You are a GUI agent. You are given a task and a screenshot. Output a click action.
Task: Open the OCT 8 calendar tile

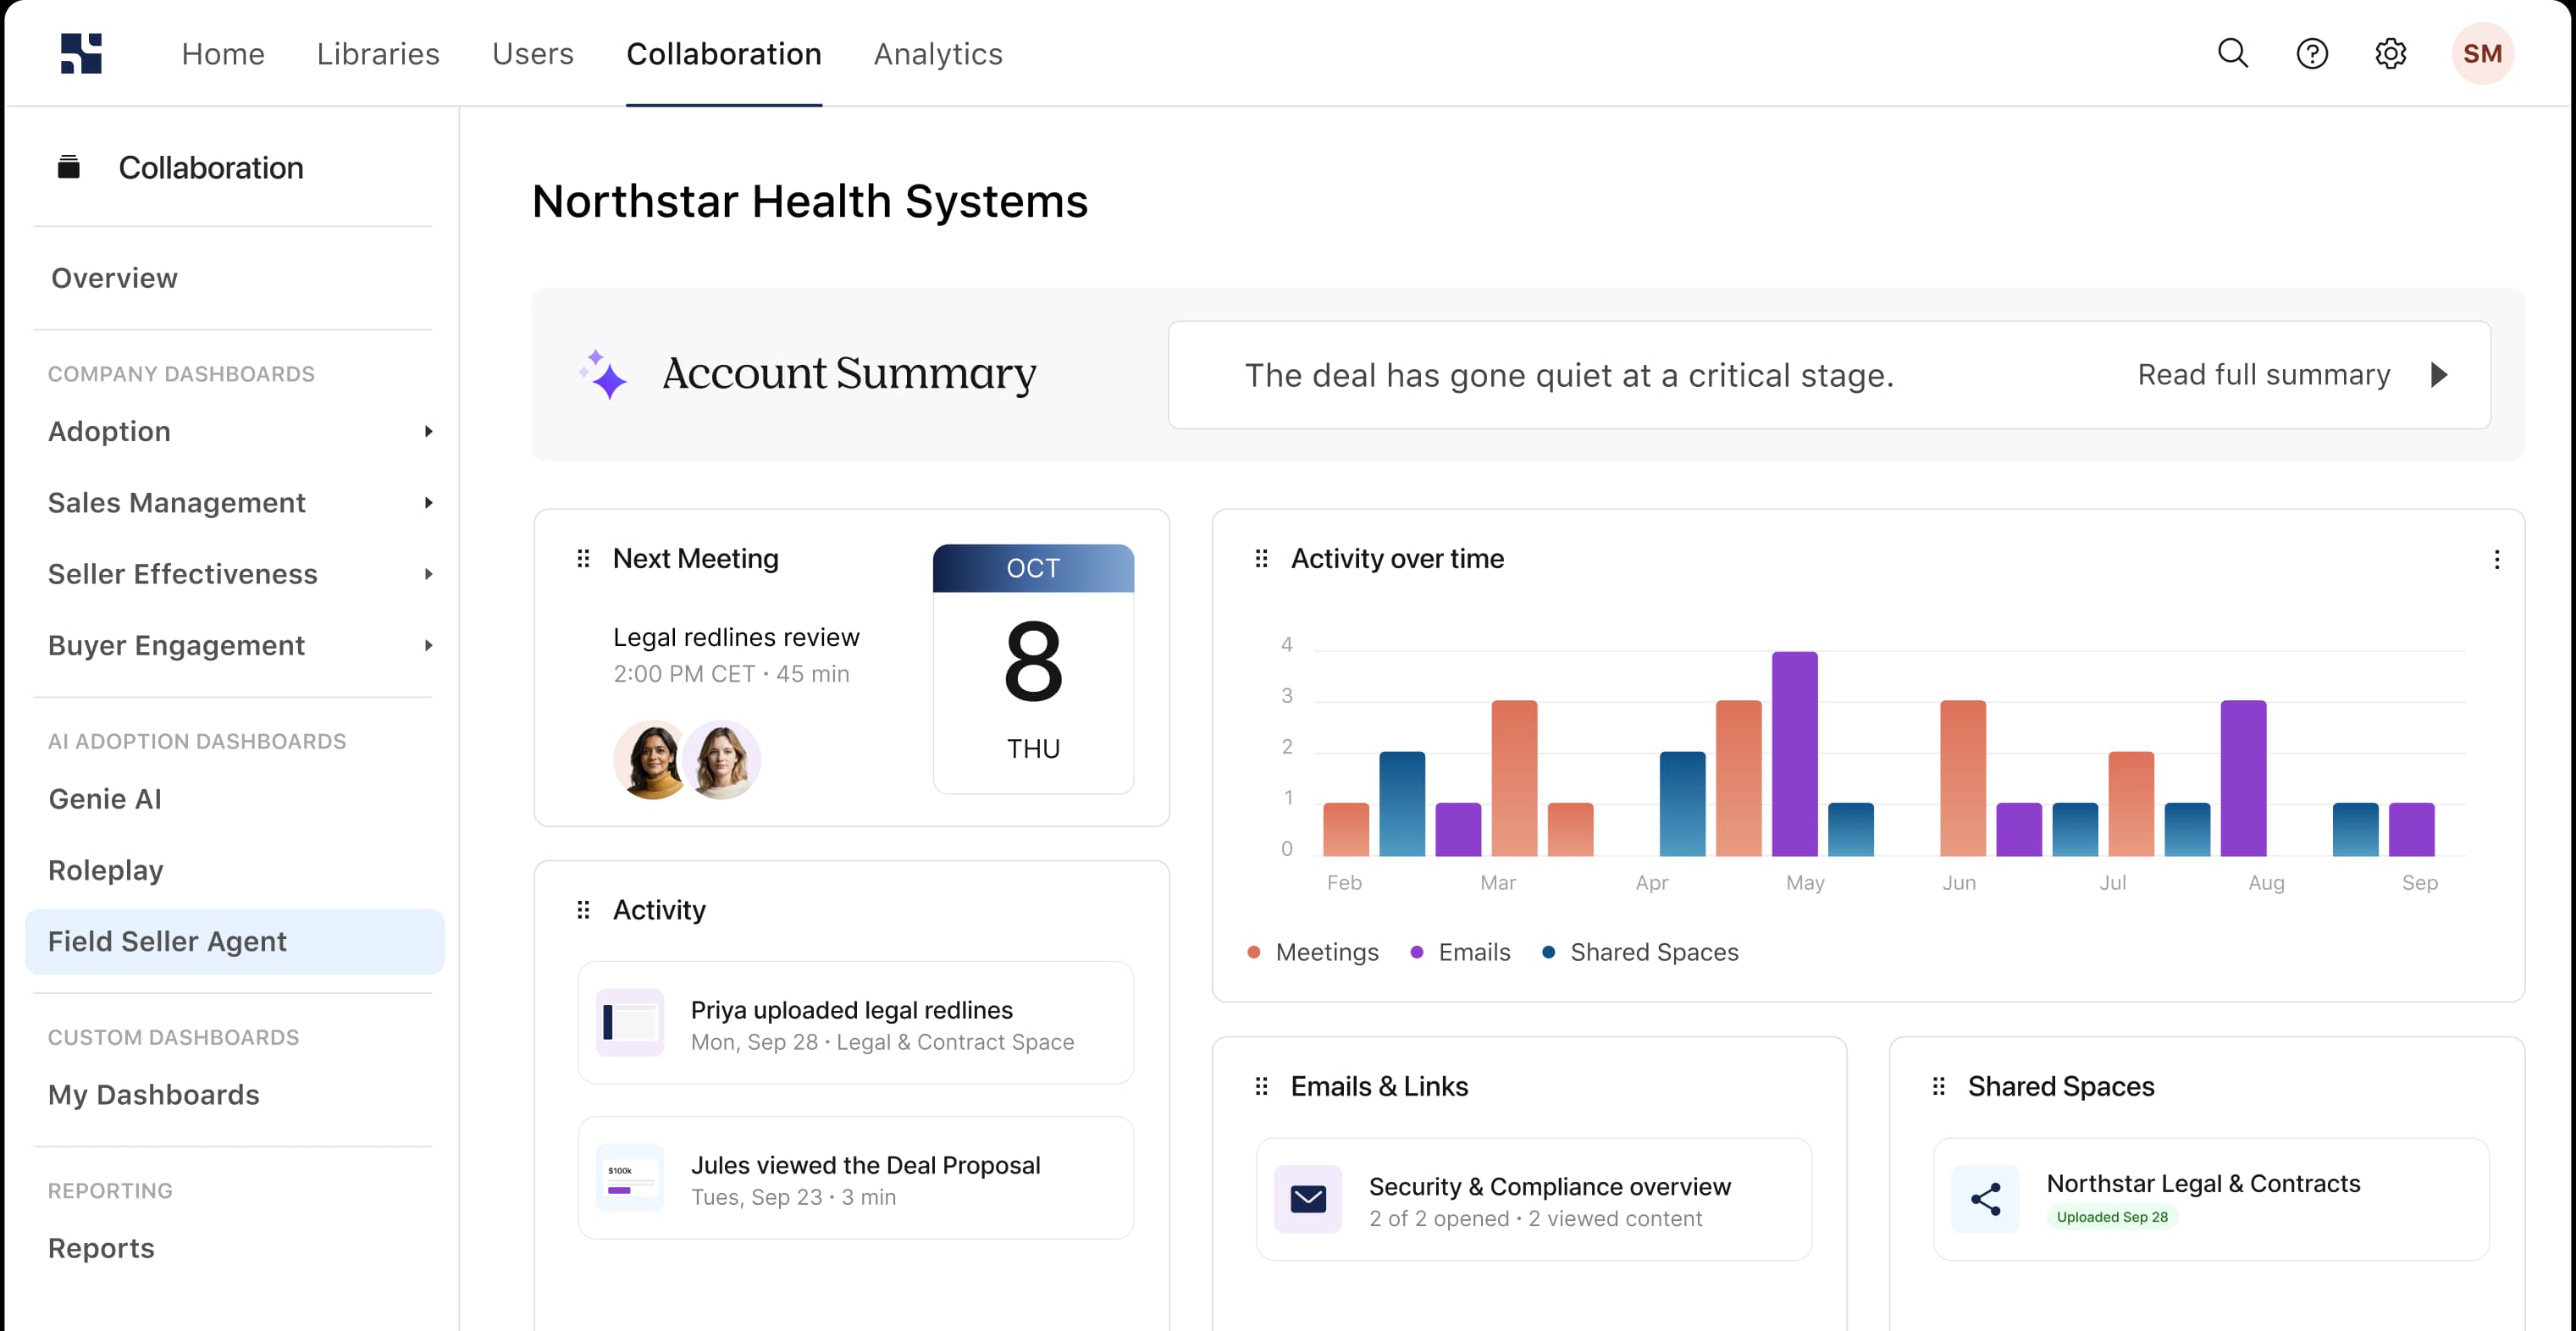point(1033,669)
